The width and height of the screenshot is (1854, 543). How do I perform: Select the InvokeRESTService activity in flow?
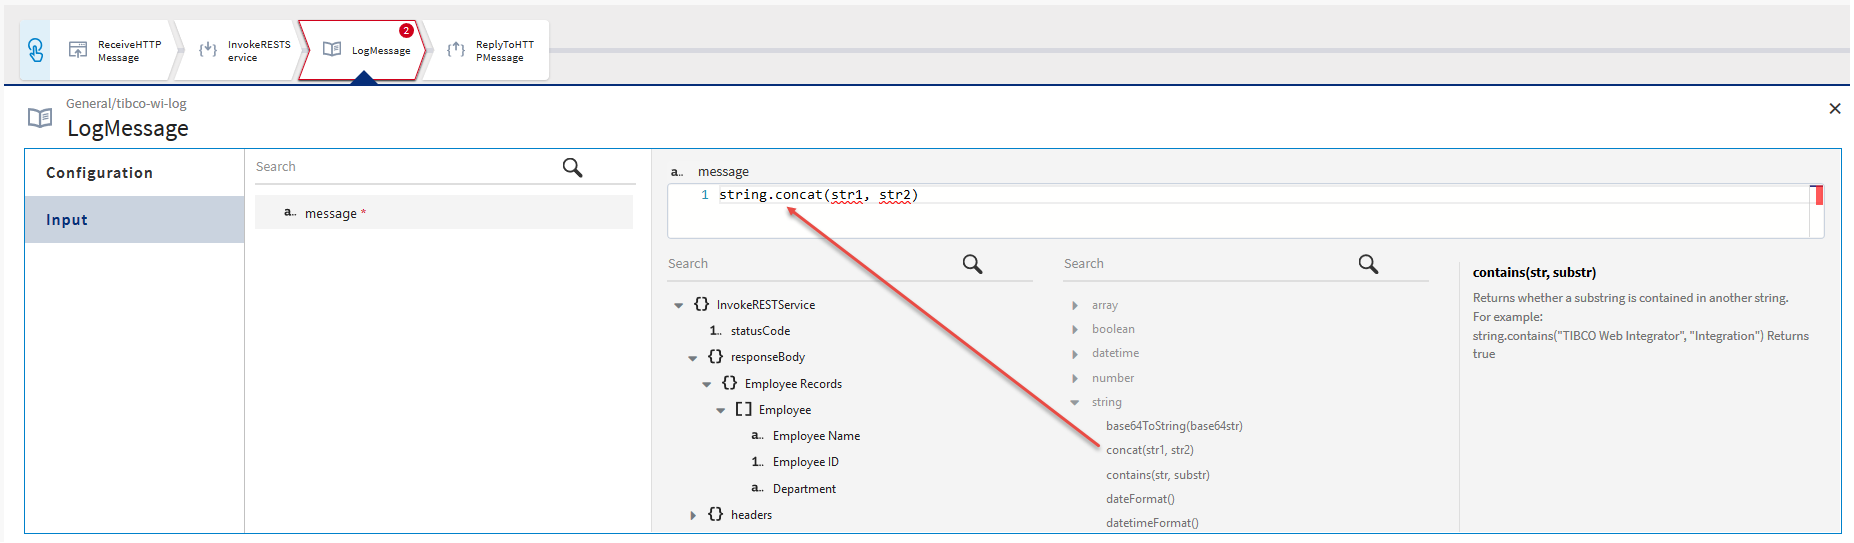click(245, 51)
